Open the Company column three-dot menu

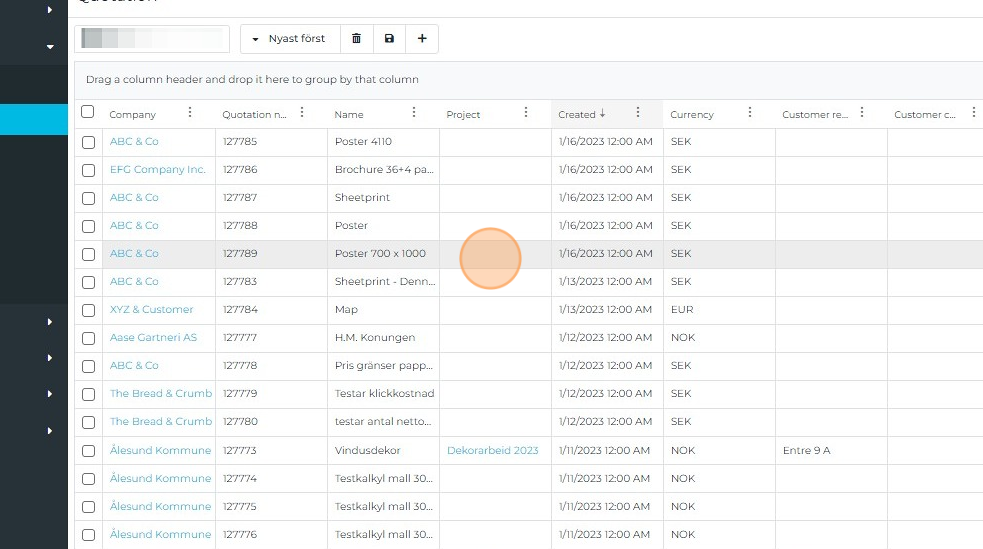point(190,113)
